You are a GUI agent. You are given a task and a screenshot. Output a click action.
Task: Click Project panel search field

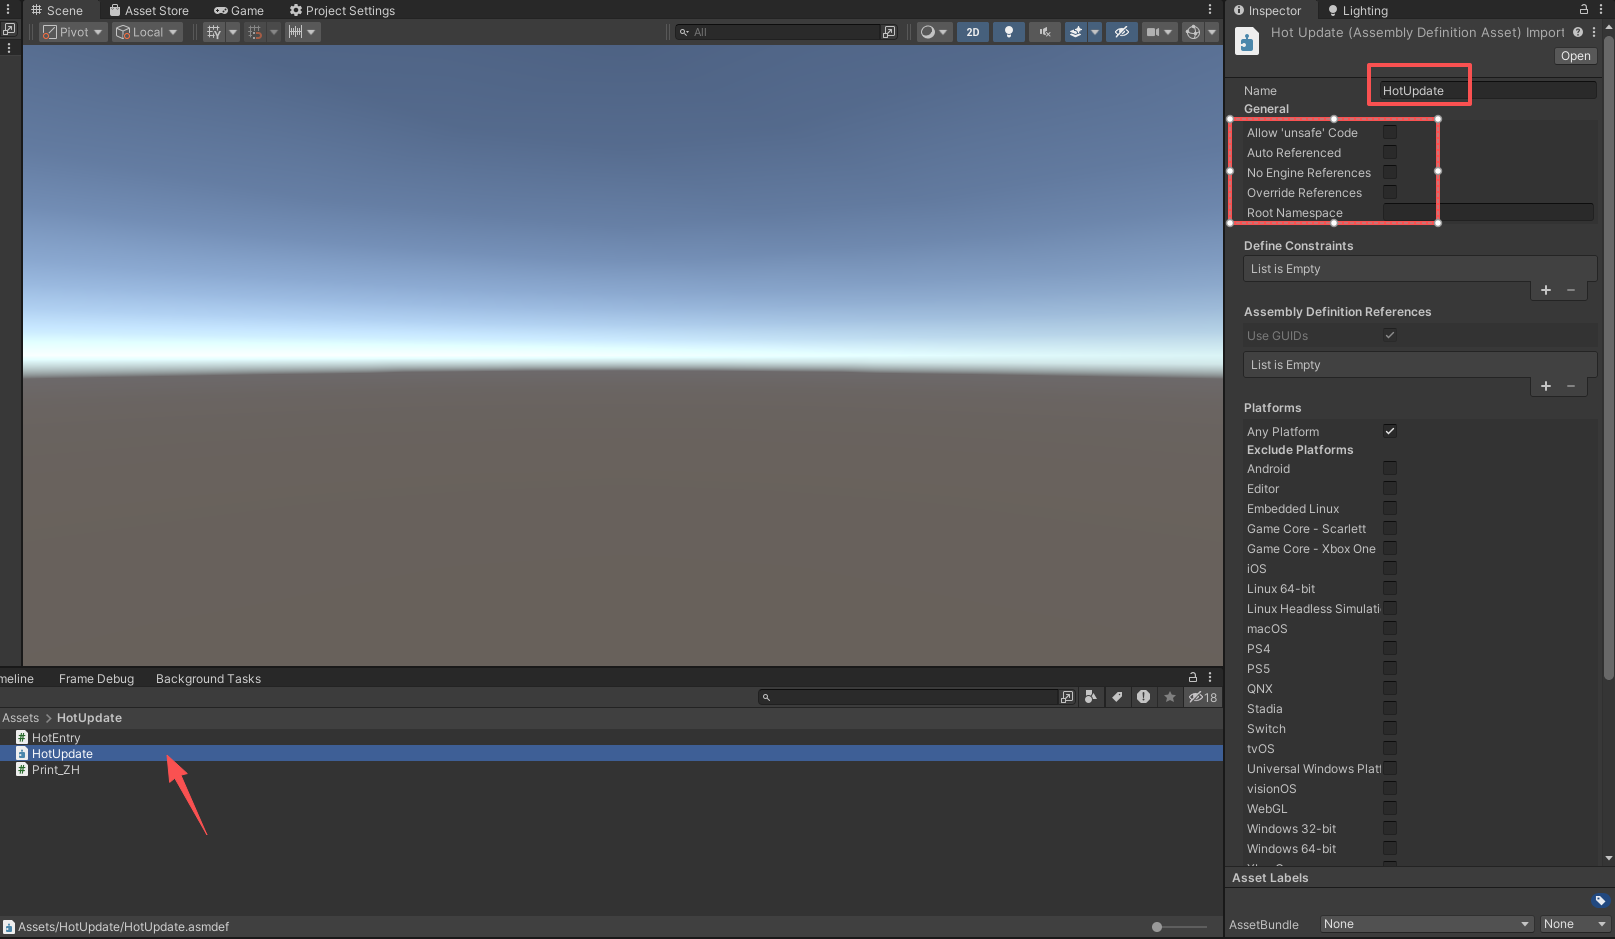click(908, 697)
